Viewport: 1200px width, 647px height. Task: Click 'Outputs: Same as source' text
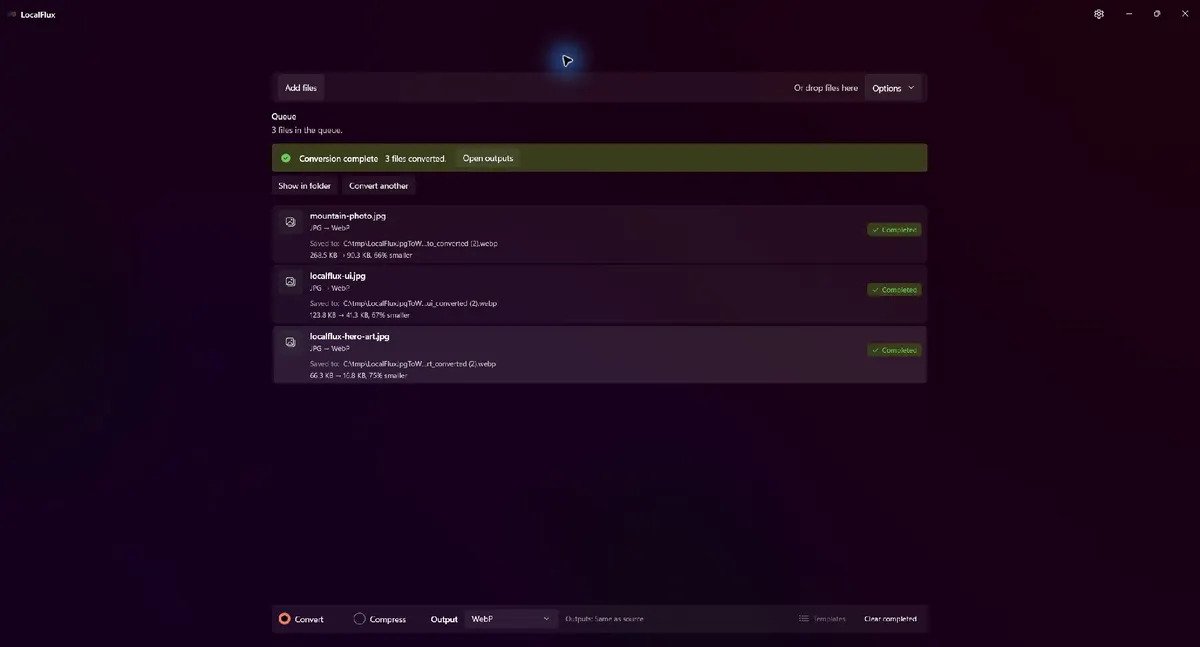604,619
